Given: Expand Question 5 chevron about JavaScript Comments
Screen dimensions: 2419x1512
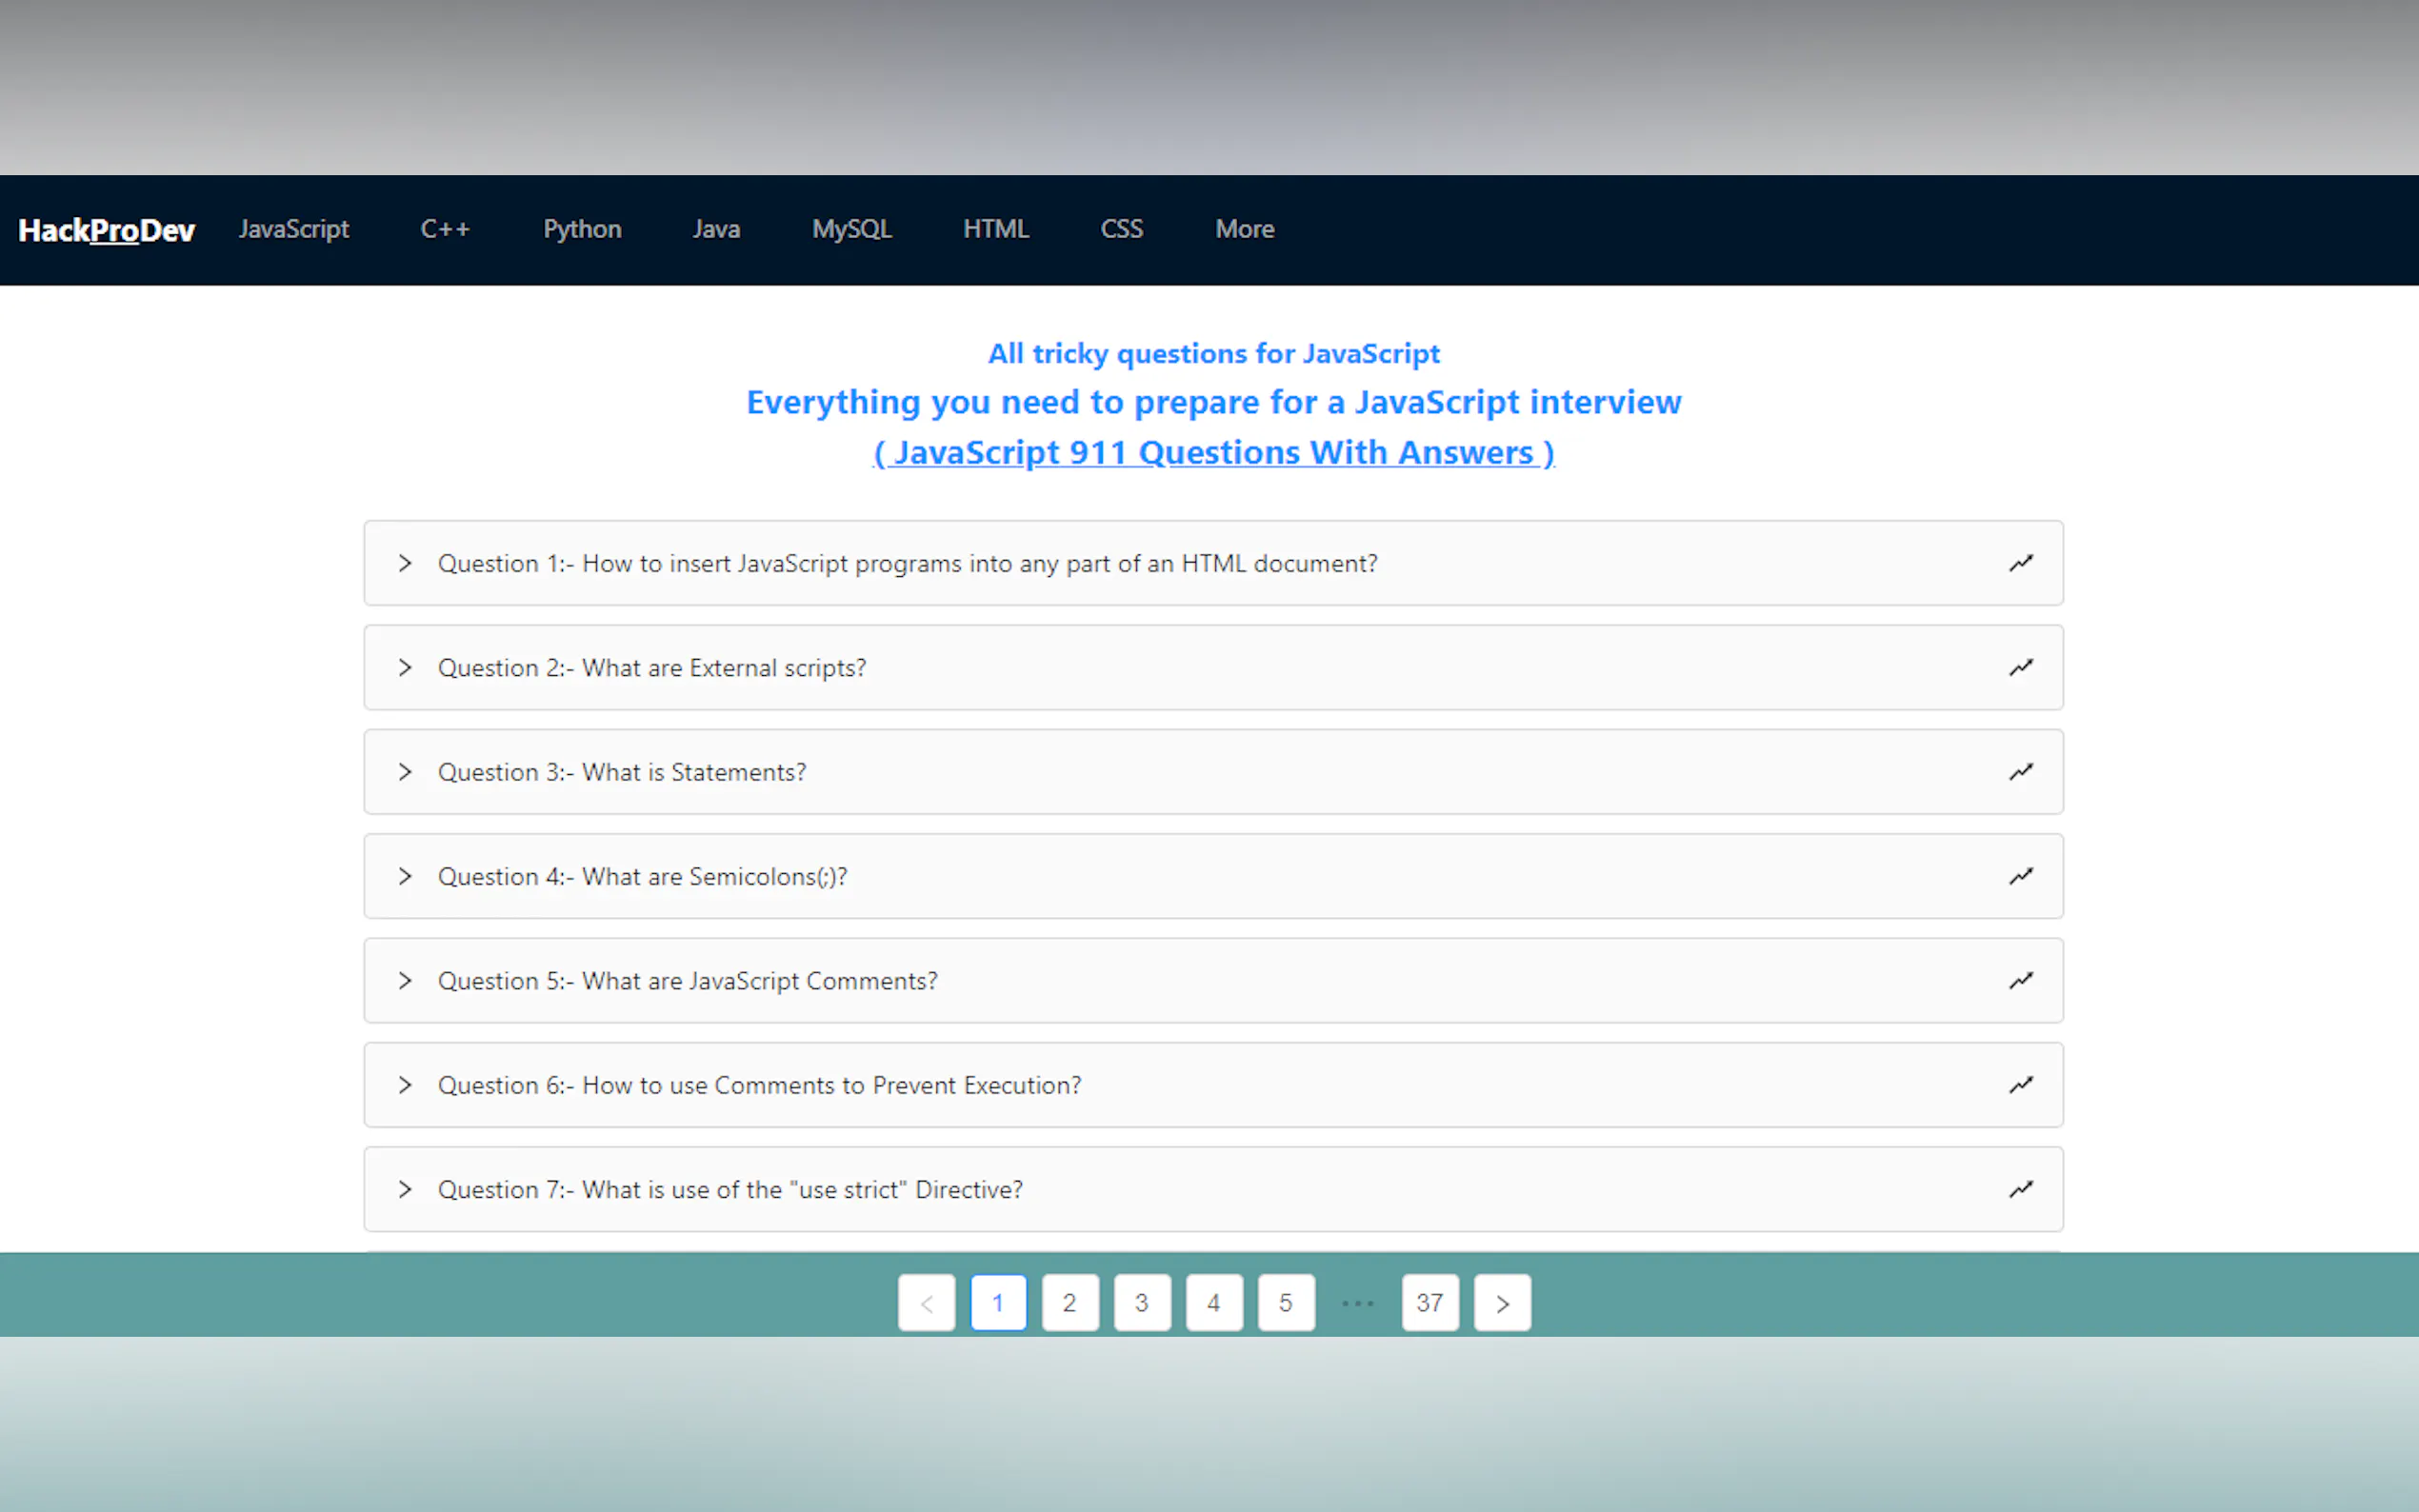Looking at the screenshot, I should coord(405,980).
